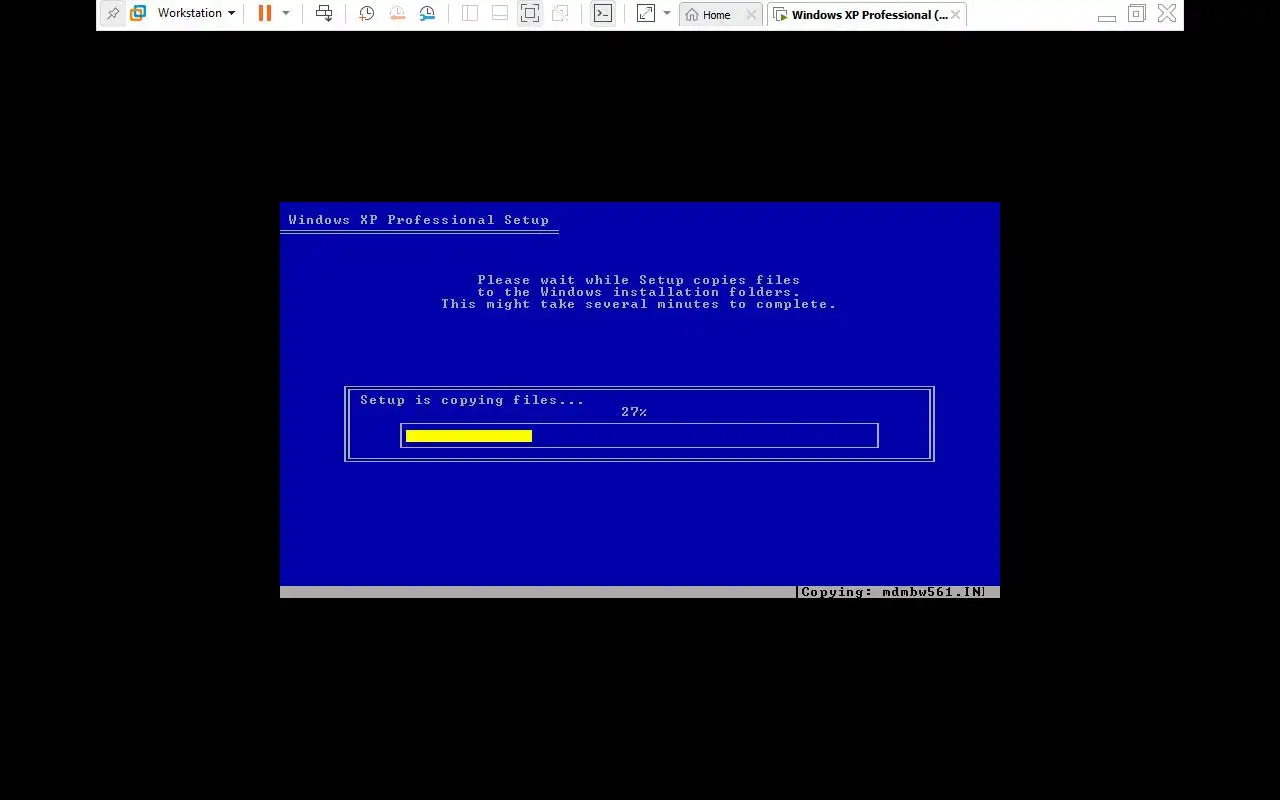Close the Home tab
Viewport: 1280px width, 800px height.
tap(752, 15)
